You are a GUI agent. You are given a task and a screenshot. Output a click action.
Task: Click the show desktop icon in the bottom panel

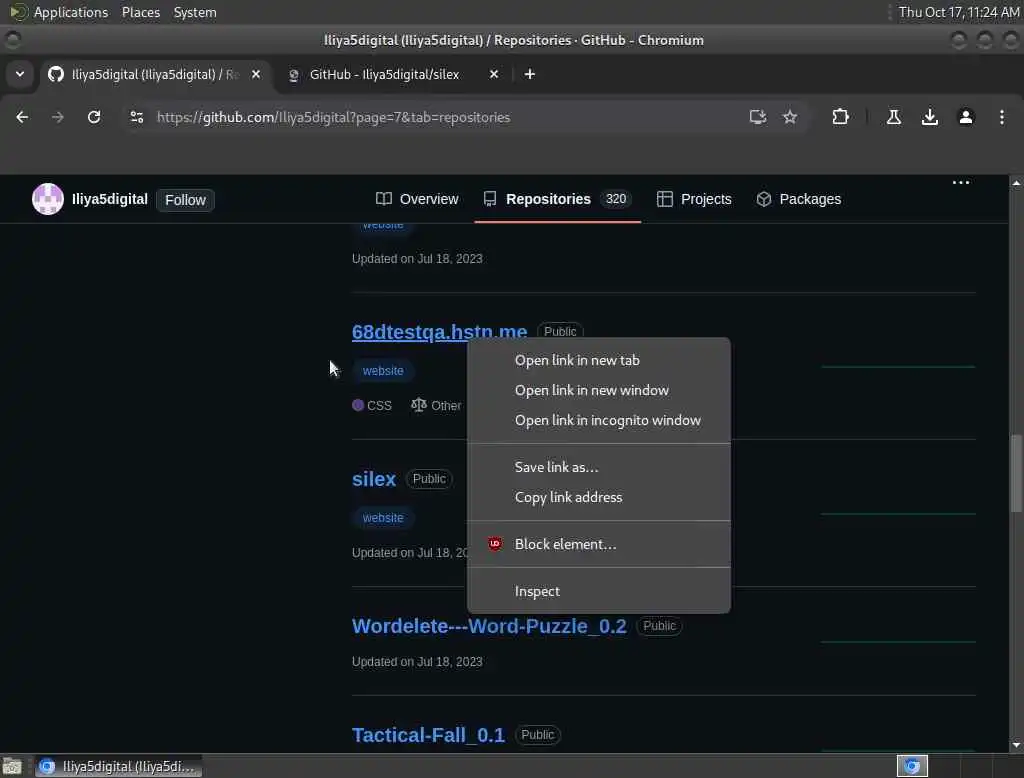tap(12, 766)
